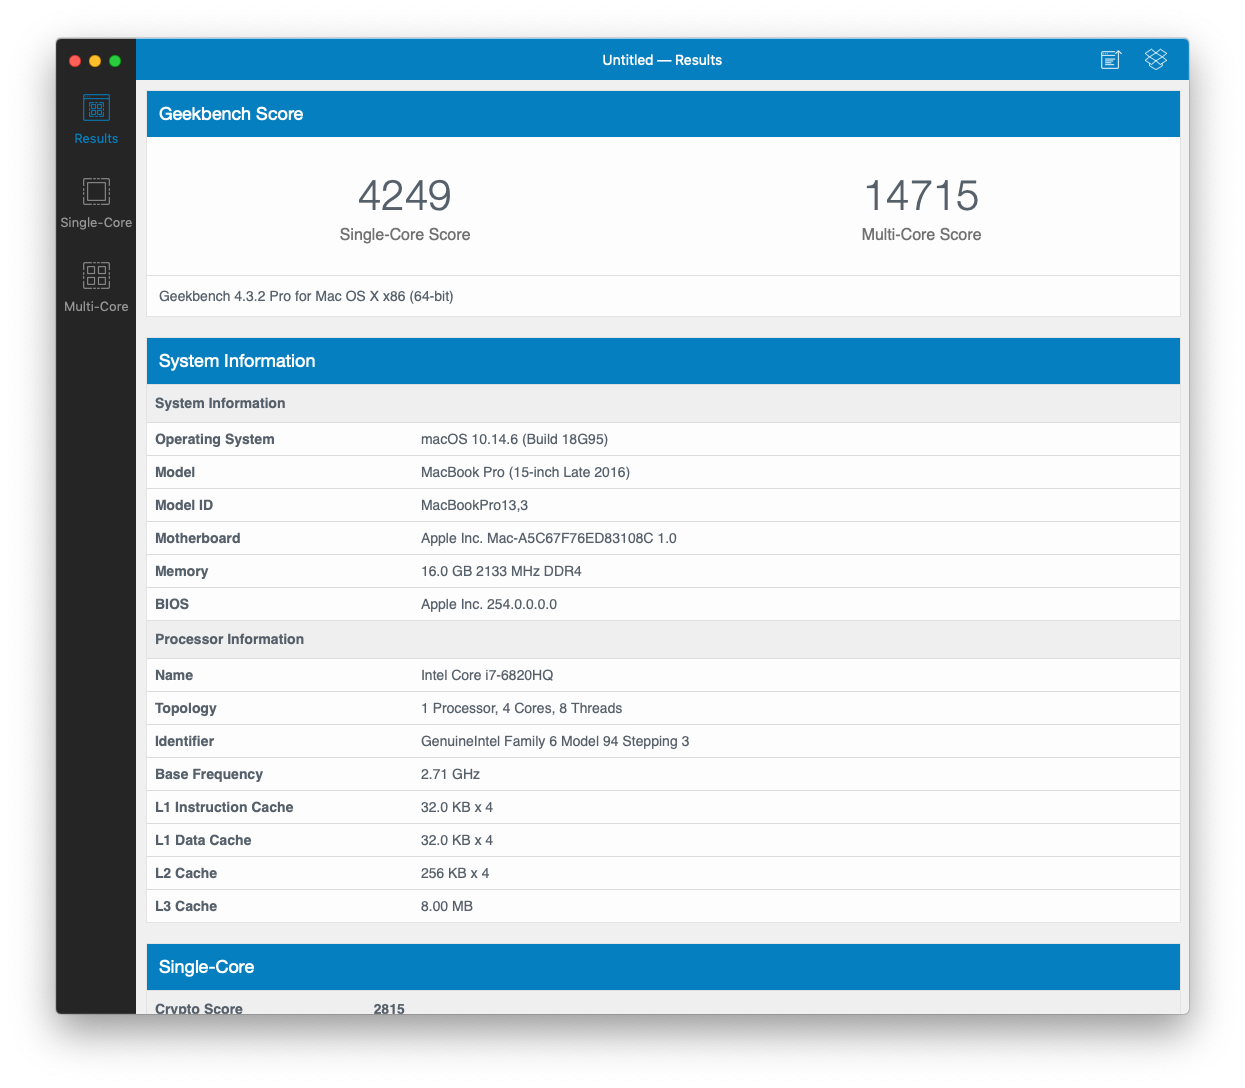This screenshot has width=1245, height=1088.
Task: Click the 8.00 MB value
Action: click(447, 906)
